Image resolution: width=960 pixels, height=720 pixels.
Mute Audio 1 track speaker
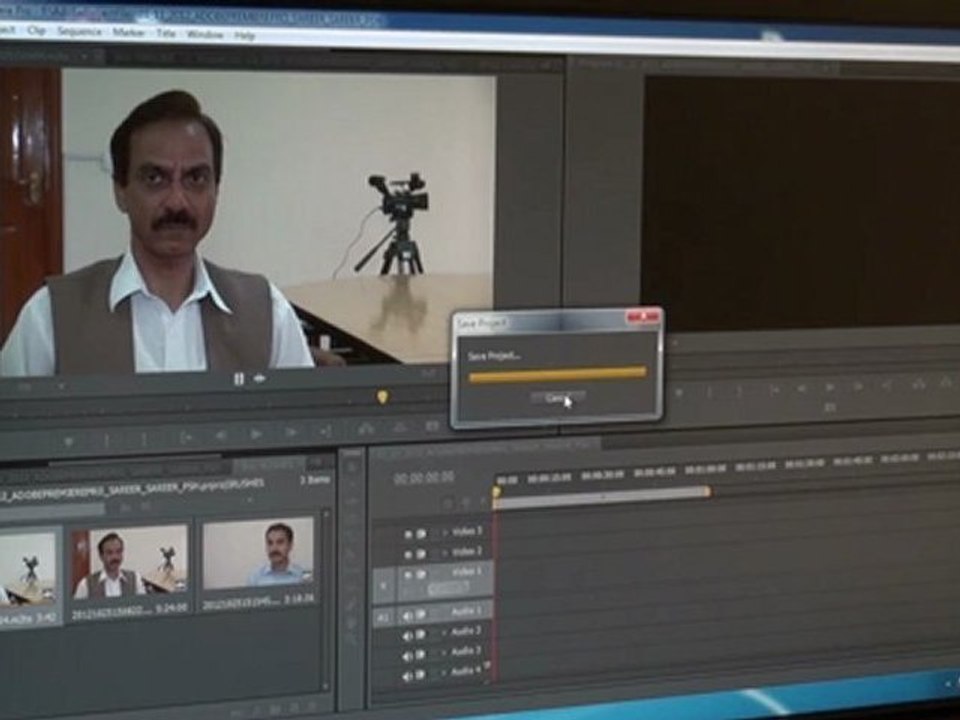click(408, 615)
